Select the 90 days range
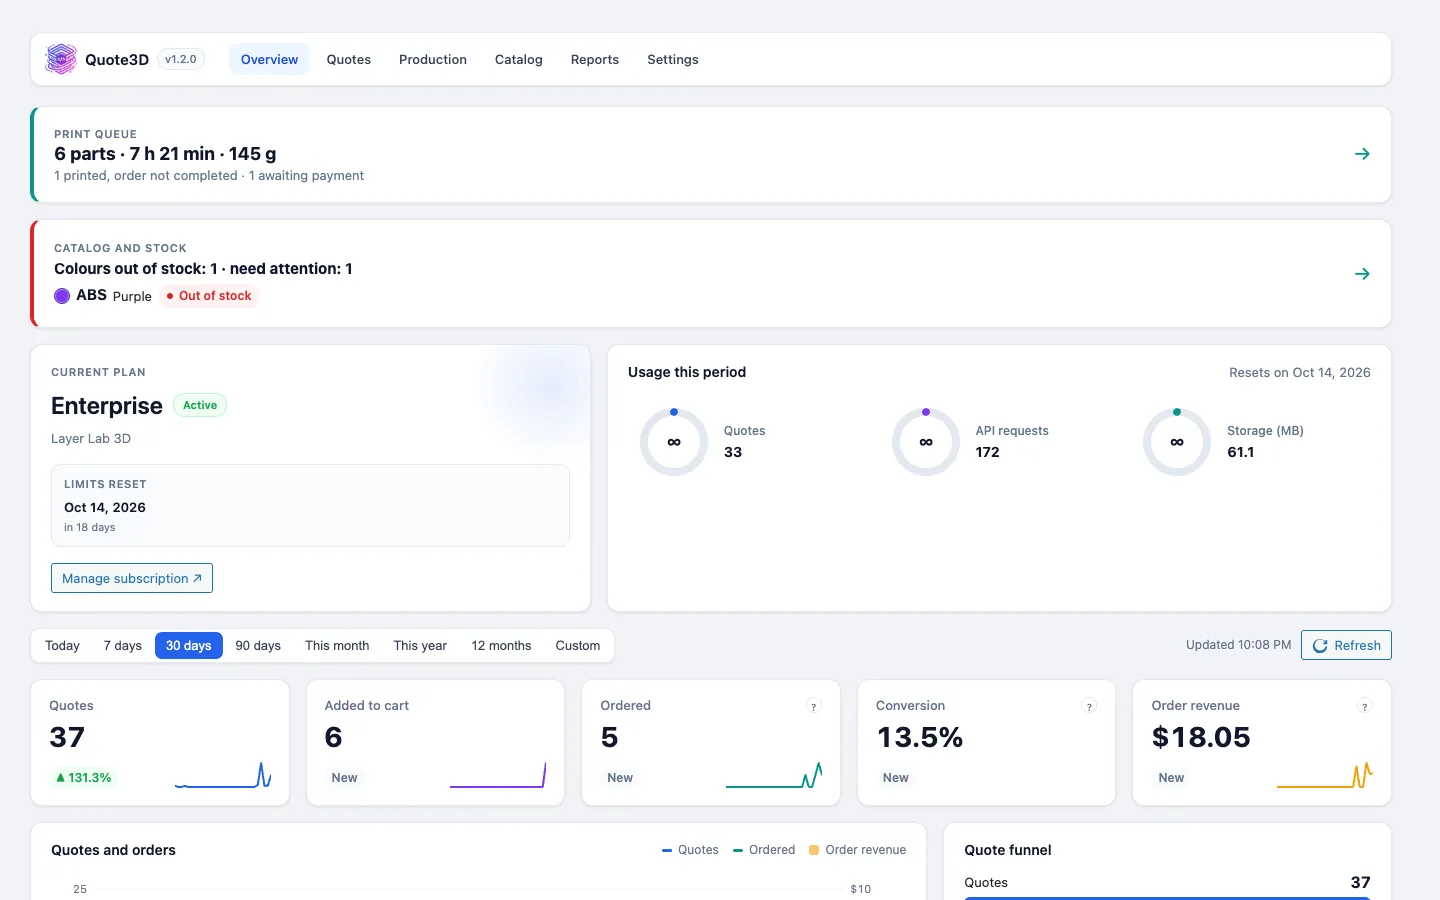The width and height of the screenshot is (1440, 900). [x=258, y=646]
